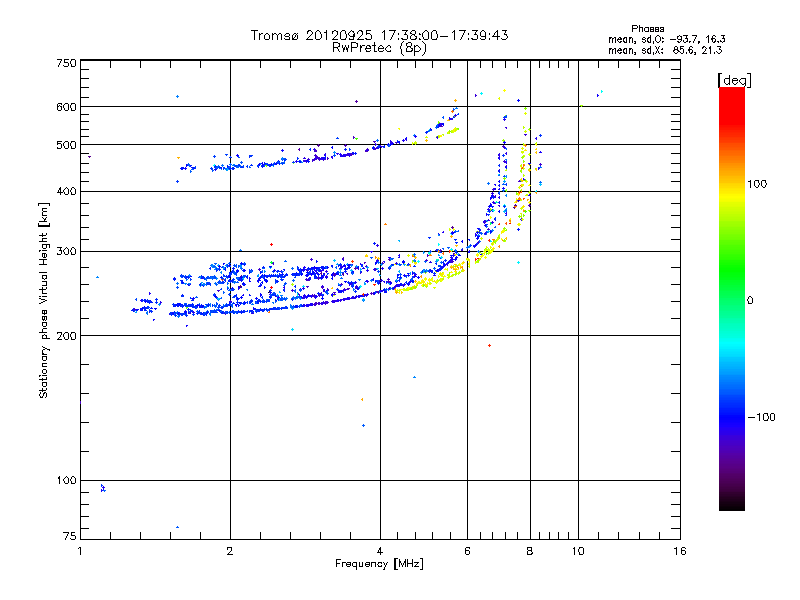Click the y-axis tick label '300'

66,252
